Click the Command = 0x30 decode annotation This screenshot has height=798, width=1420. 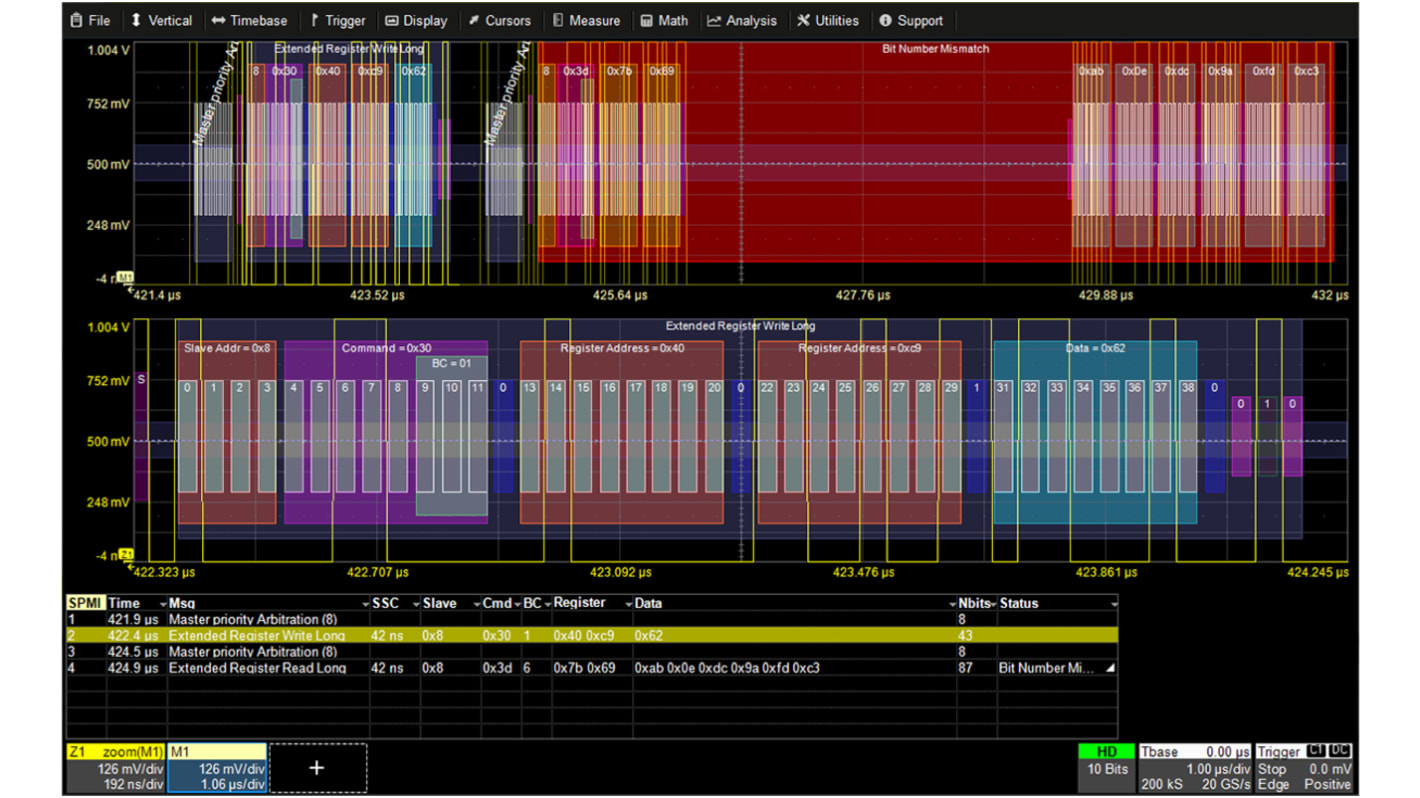[387, 349]
